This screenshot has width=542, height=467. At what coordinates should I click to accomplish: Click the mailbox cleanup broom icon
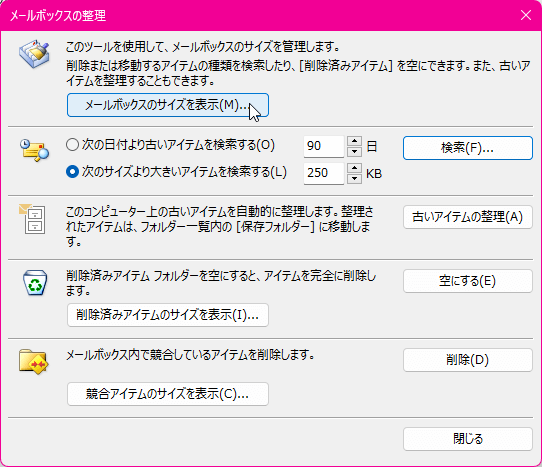tap(34, 54)
